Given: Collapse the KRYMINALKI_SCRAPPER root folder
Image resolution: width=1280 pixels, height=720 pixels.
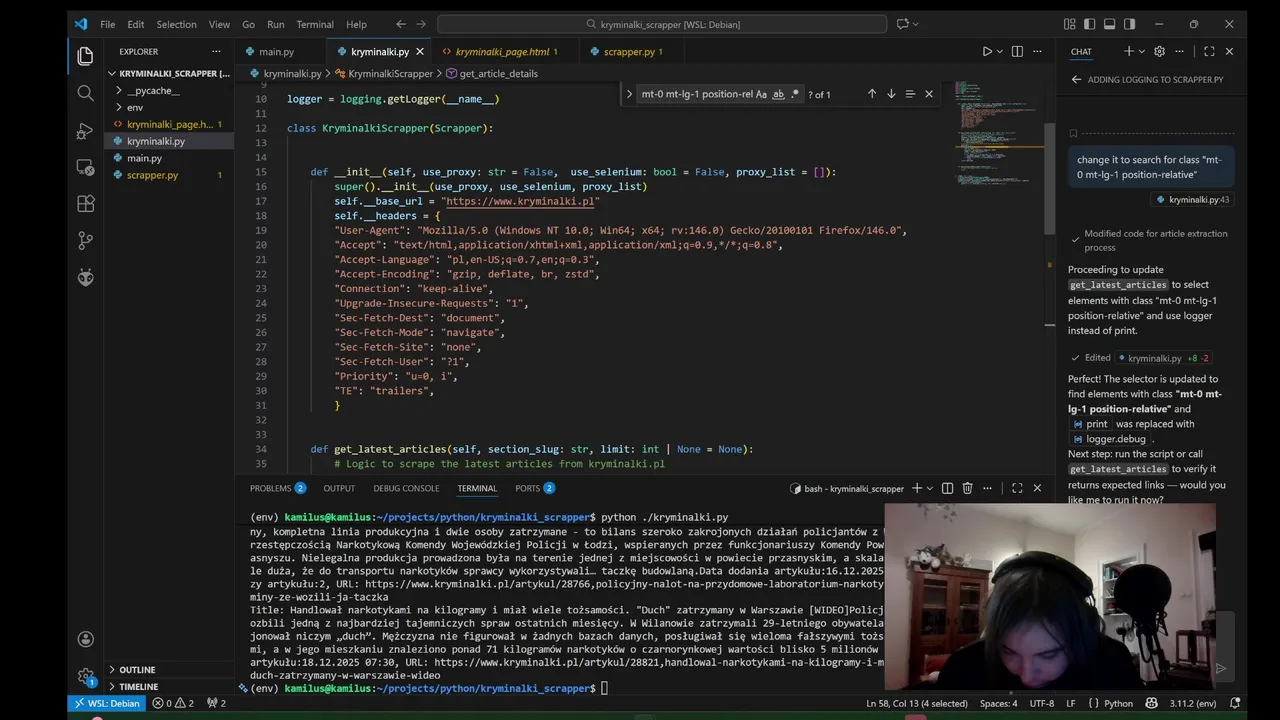Looking at the screenshot, I should [x=112, y=73].
